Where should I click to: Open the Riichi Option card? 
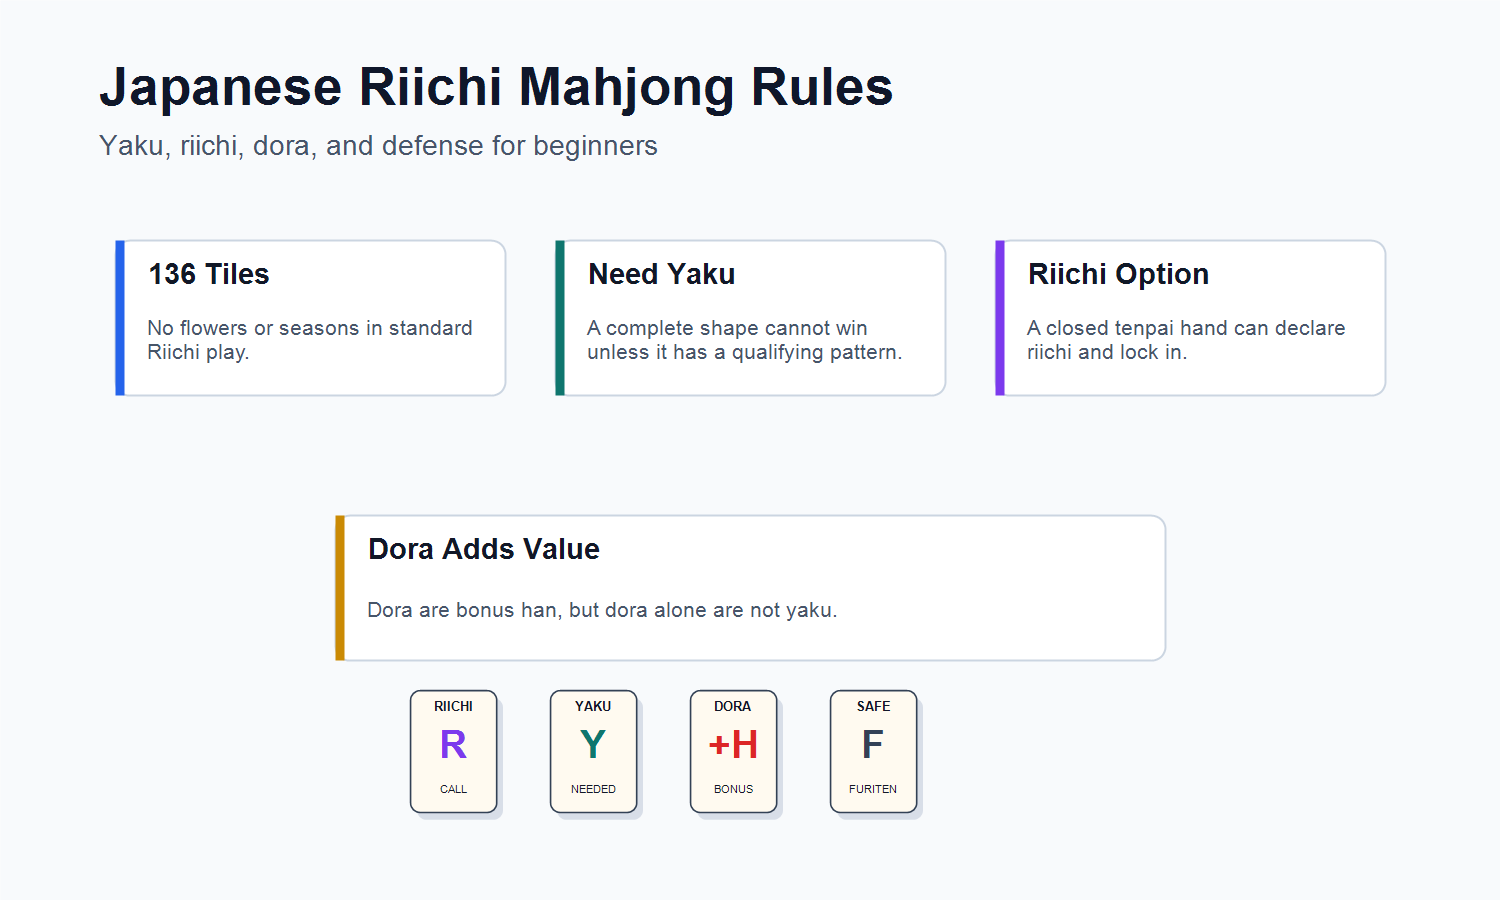1190,318
